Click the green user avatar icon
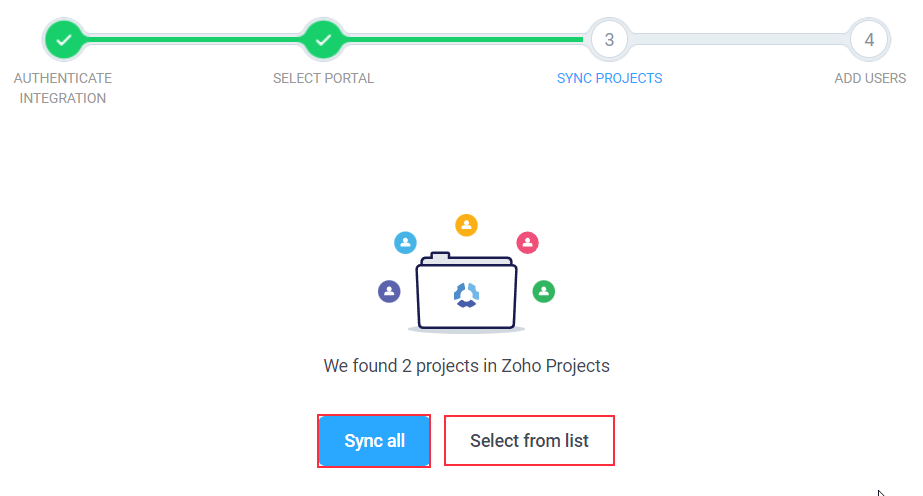The image size is (923, 496). [x=543, y=291]
